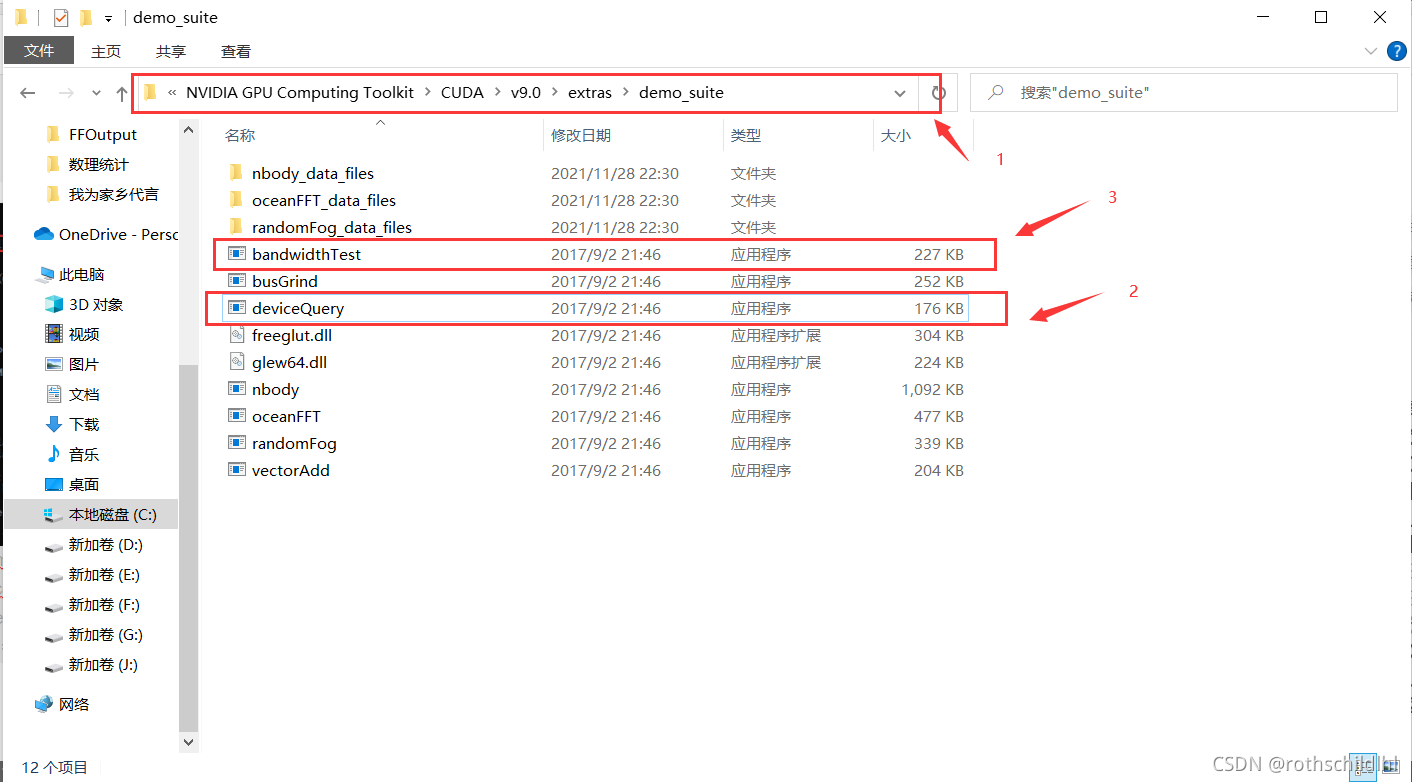Go up one folder level arrow

tap(121, 93)
